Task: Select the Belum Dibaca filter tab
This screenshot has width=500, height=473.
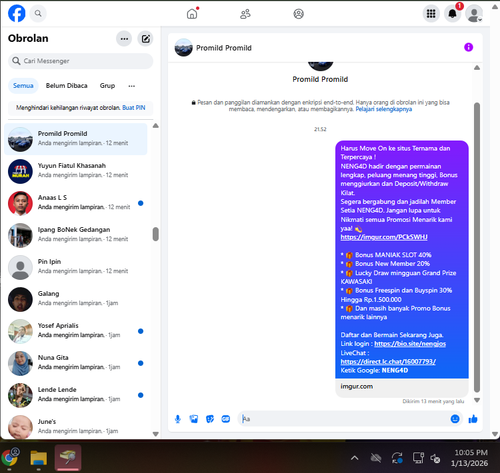Action: 67,86
